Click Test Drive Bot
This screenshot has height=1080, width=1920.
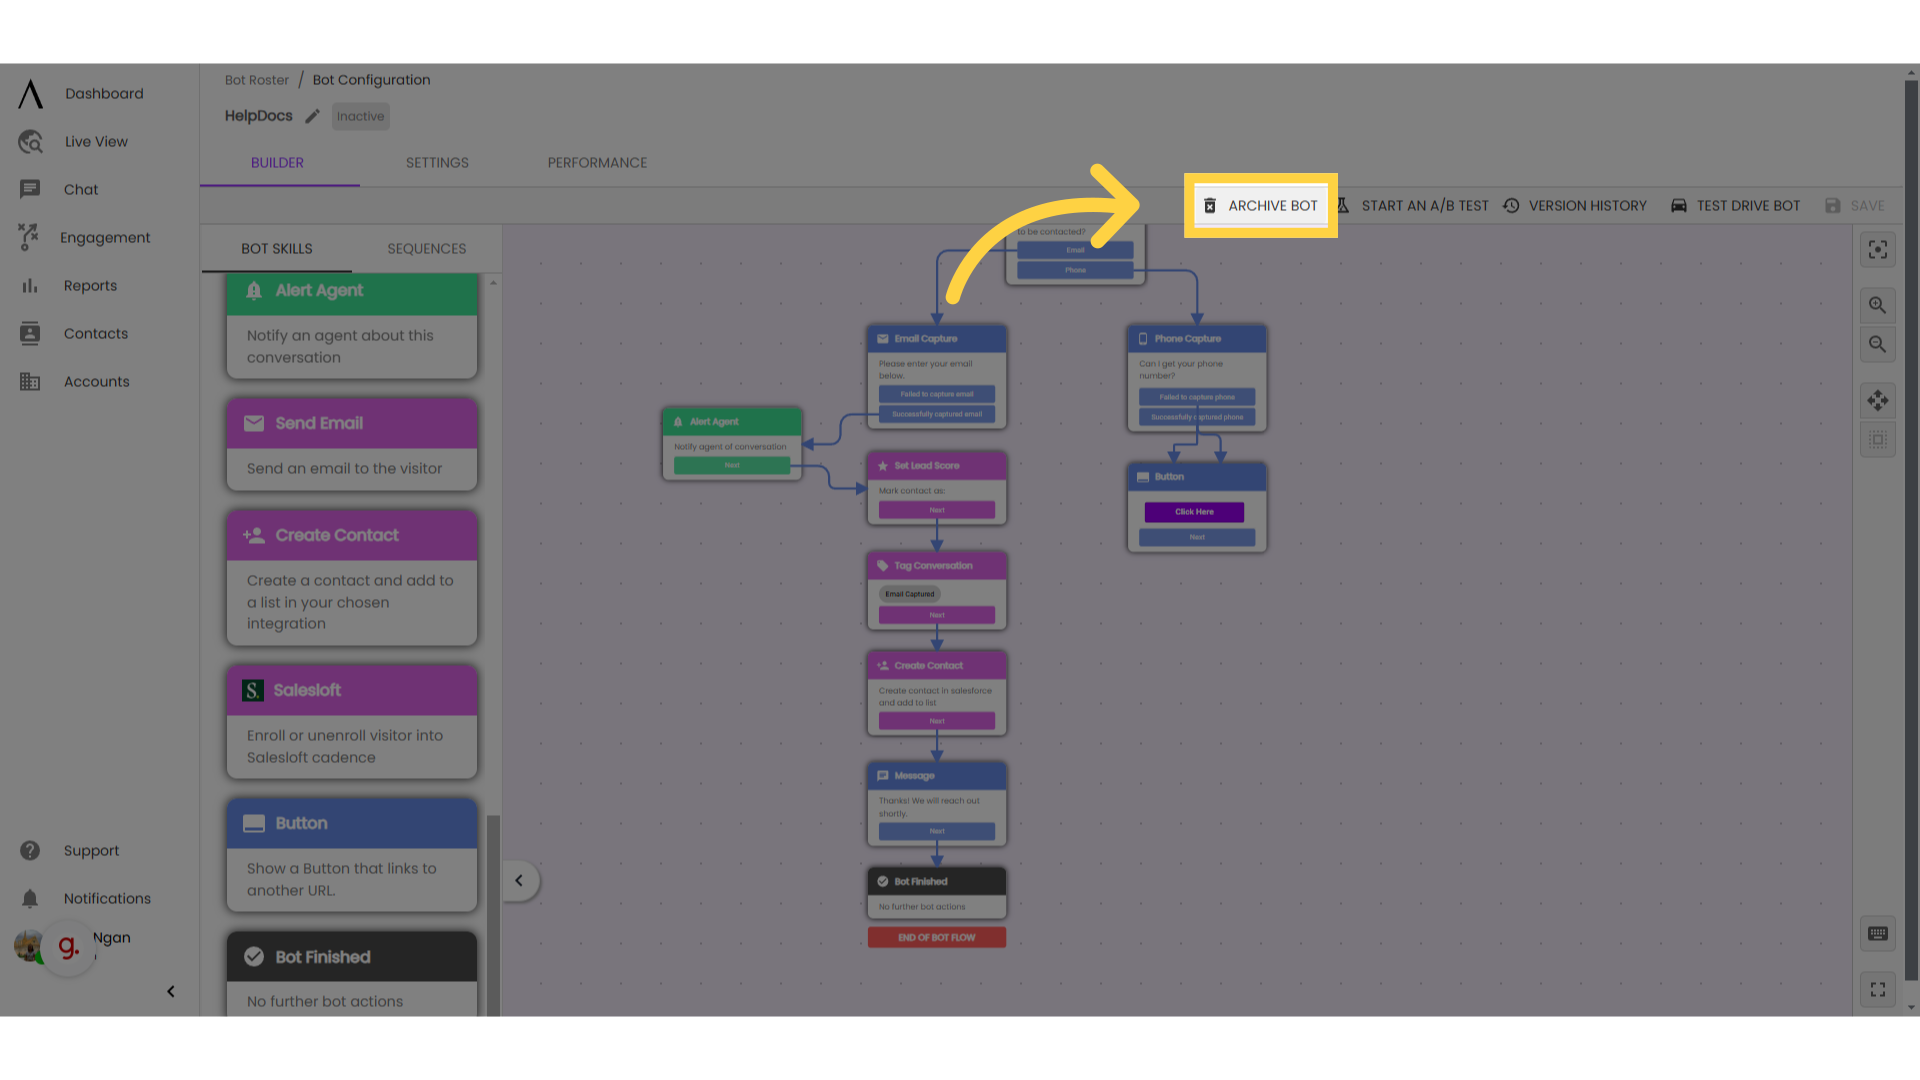1736,206
